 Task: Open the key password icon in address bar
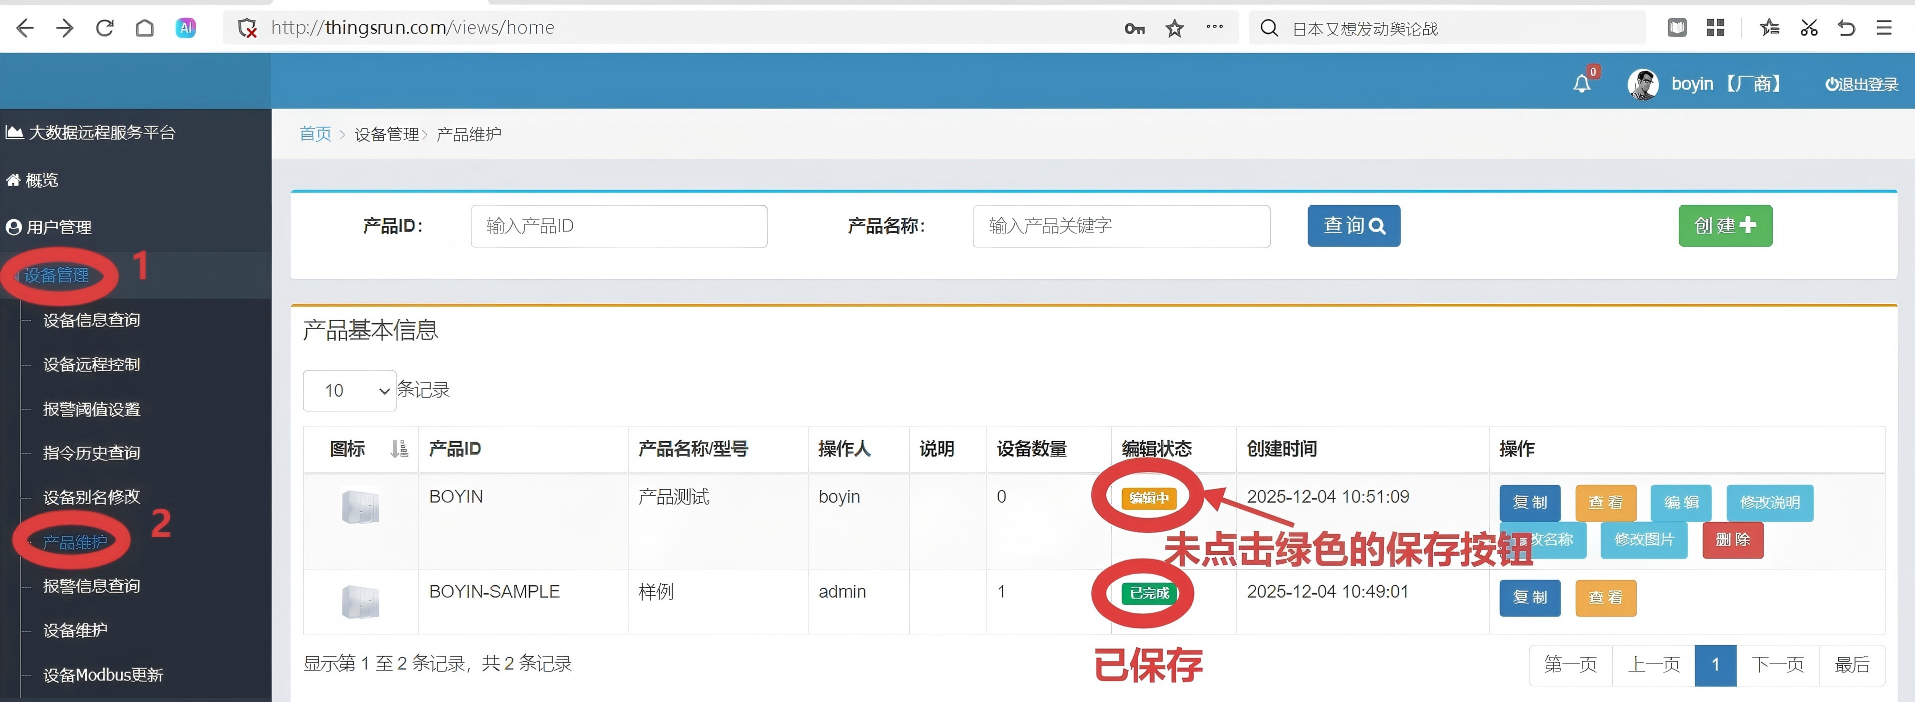click(x=1134, y=28)
